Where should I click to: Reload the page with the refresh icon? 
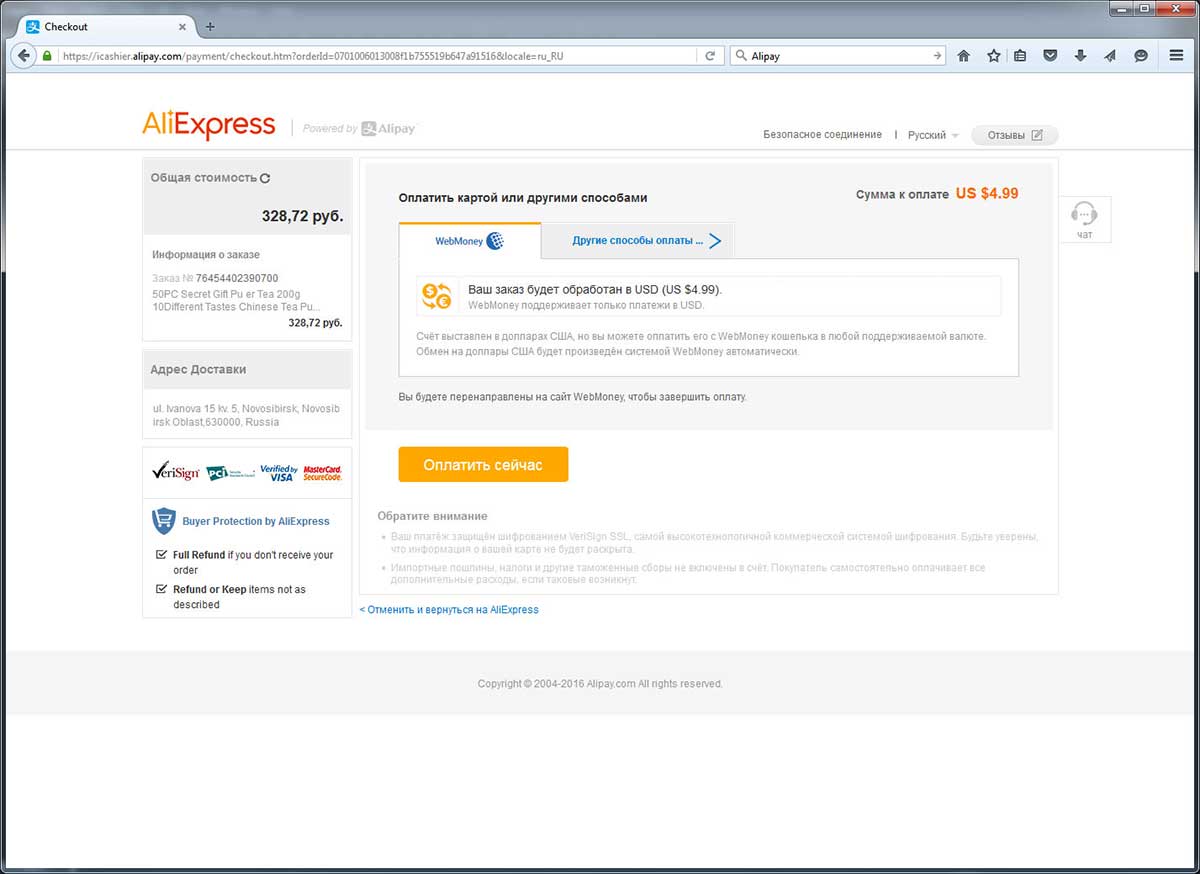(710, 56)
